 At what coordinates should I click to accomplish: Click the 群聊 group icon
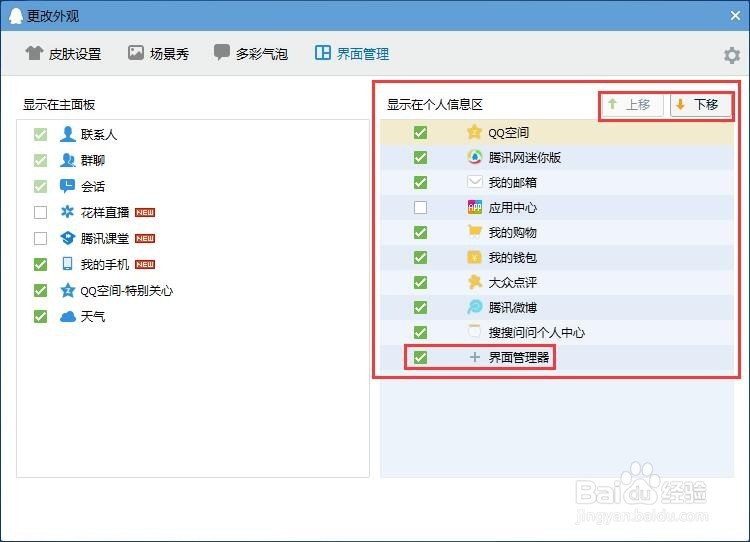click(x=67, y=160)
